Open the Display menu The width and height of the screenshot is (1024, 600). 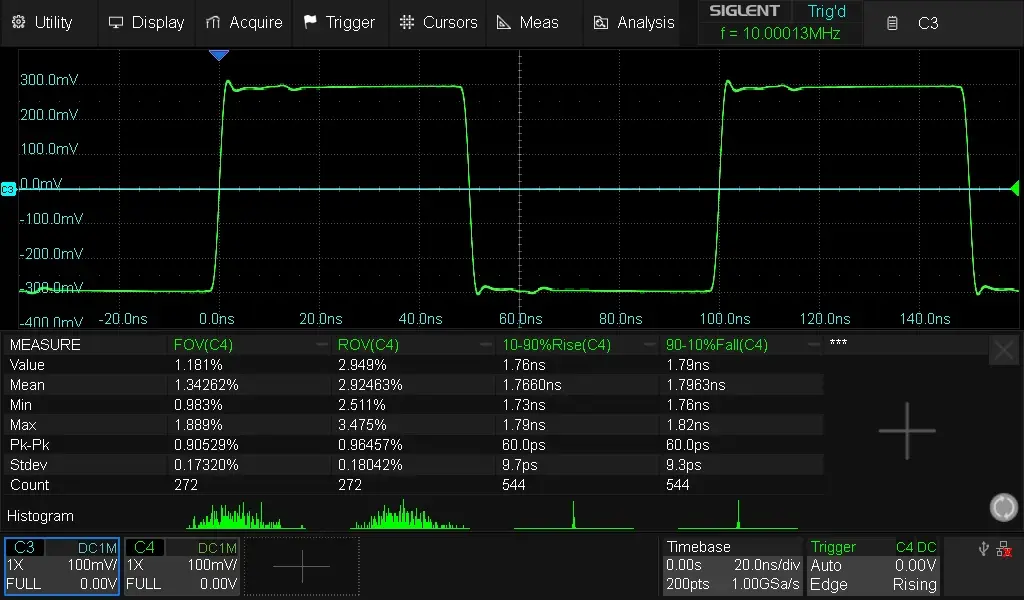[146, 22]
